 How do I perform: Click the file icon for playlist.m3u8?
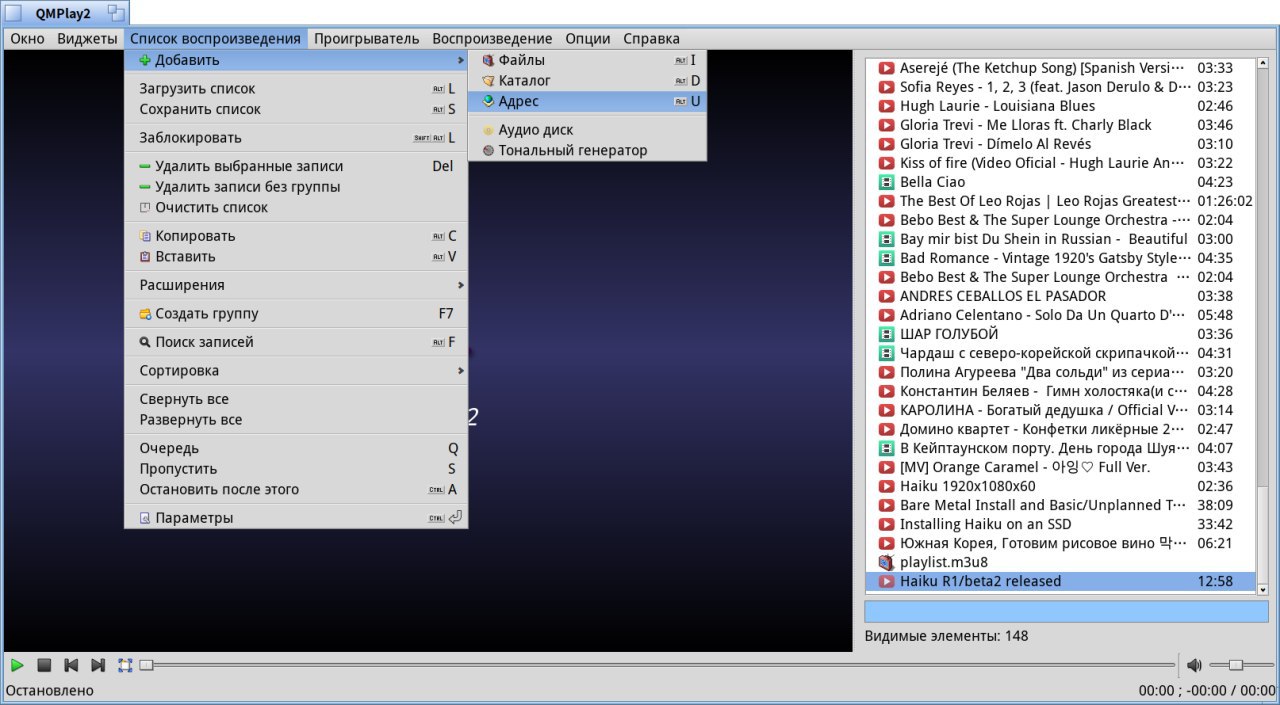885,562
